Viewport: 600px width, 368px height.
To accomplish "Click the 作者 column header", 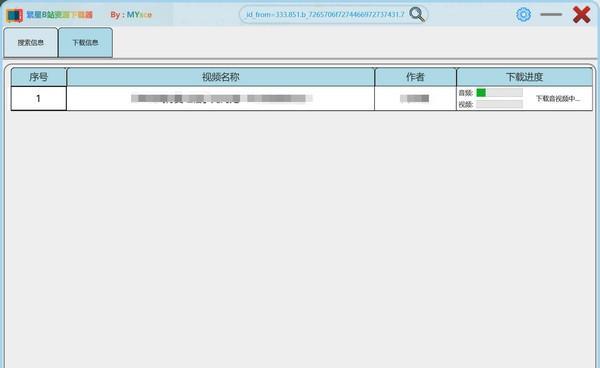I will (415, 77).
